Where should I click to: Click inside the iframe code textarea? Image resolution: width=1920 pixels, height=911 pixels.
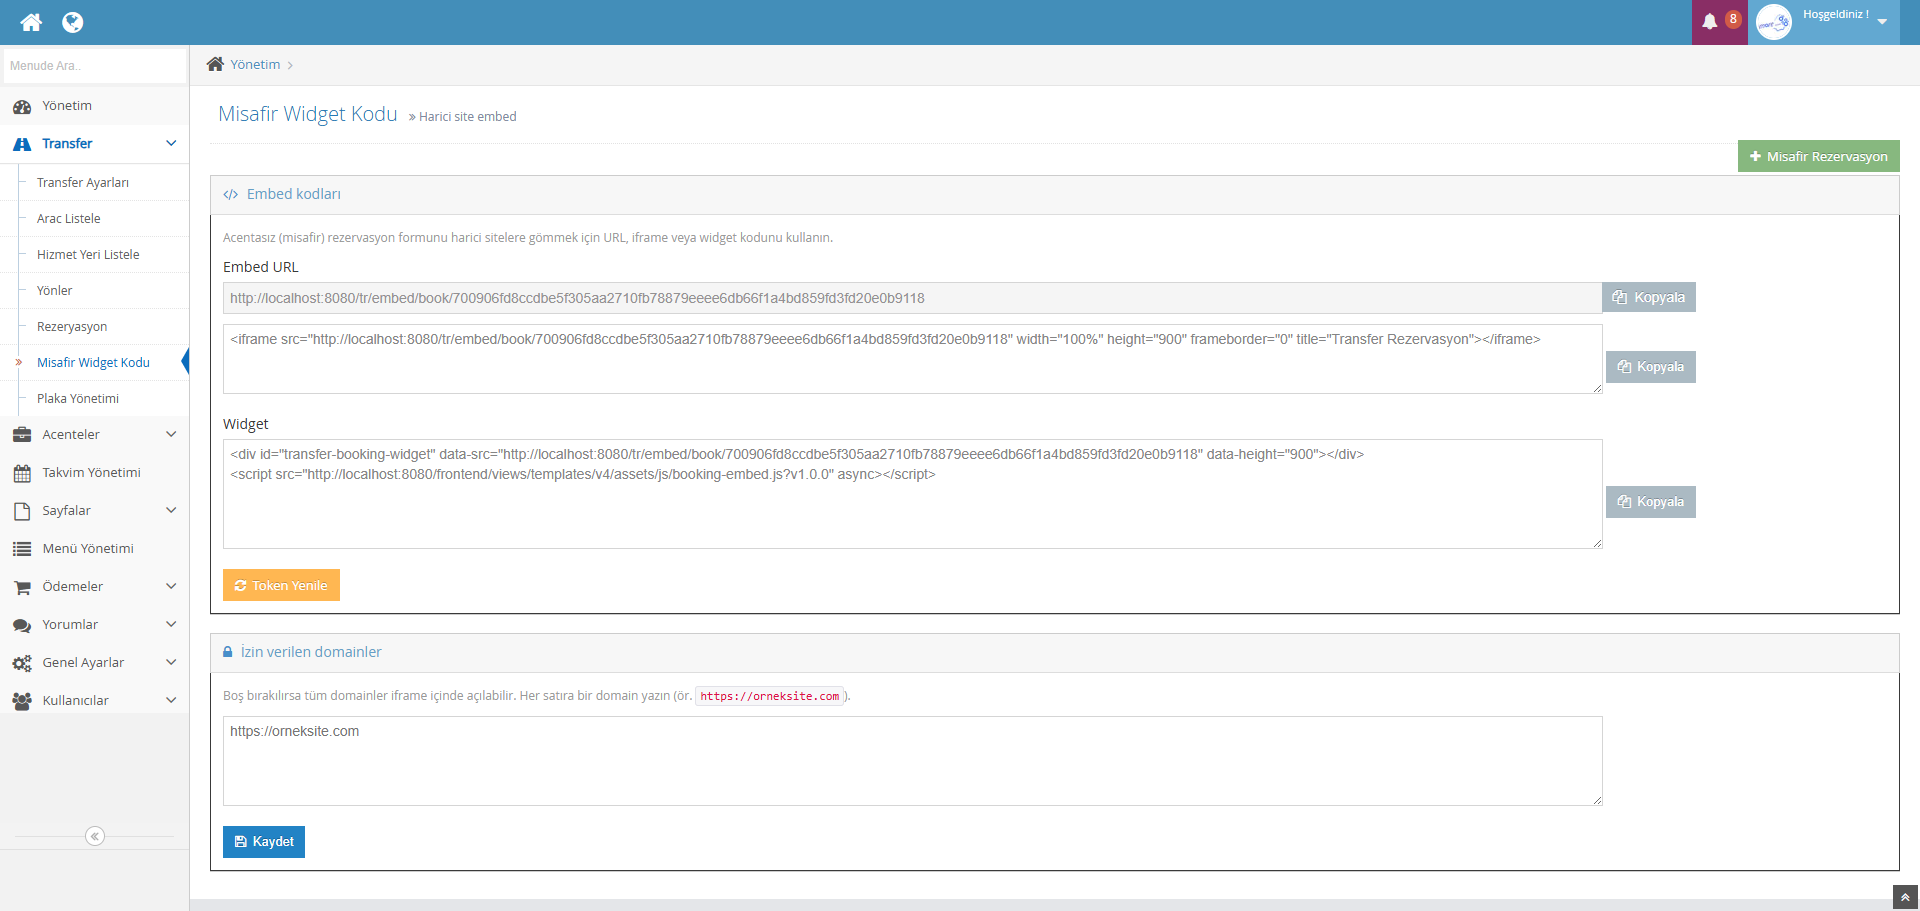912,359
